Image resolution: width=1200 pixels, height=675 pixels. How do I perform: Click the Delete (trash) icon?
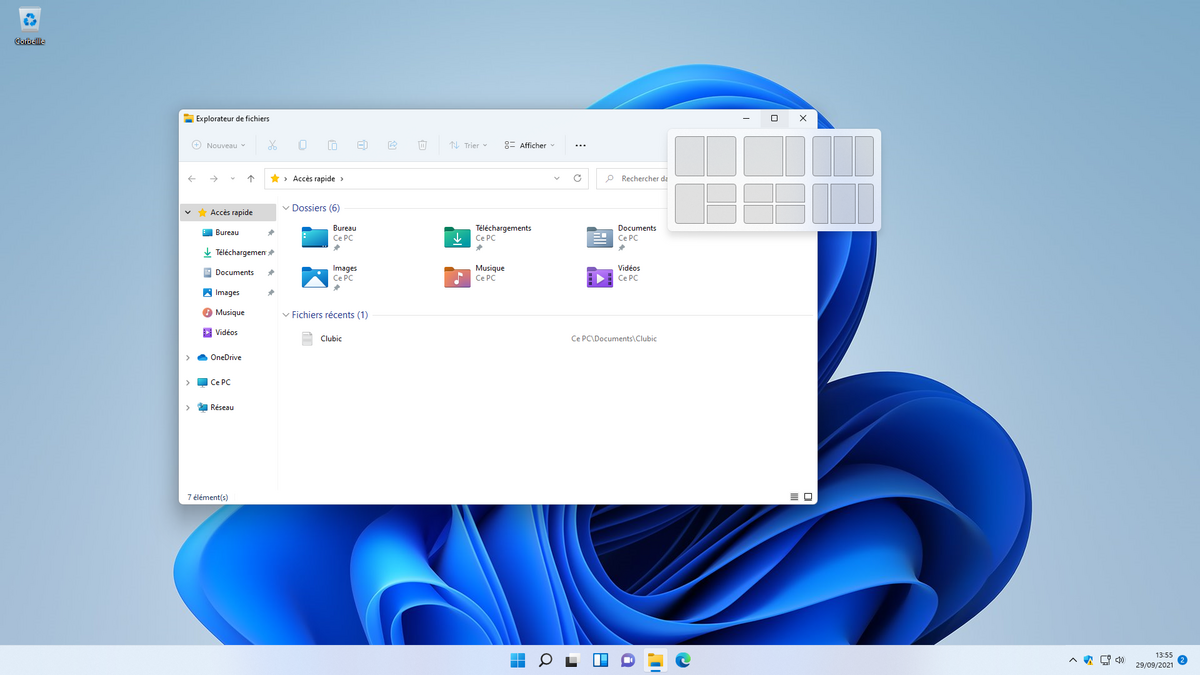pos(422,145)
